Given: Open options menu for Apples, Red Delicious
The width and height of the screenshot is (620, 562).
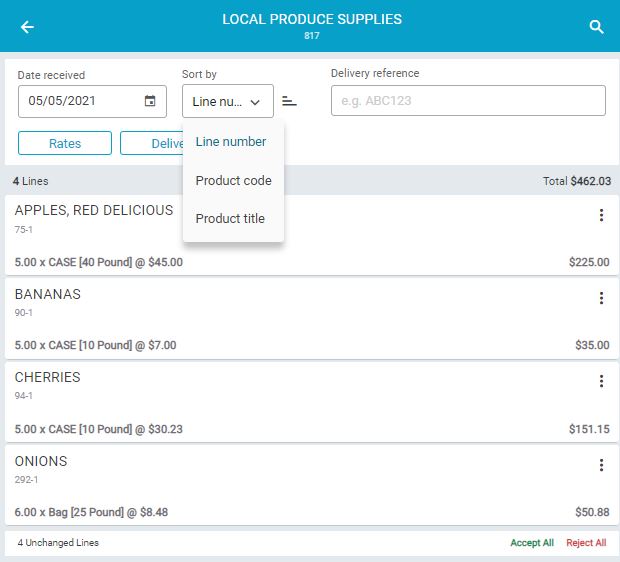Looking at the screenshot, I should [601, 215].
